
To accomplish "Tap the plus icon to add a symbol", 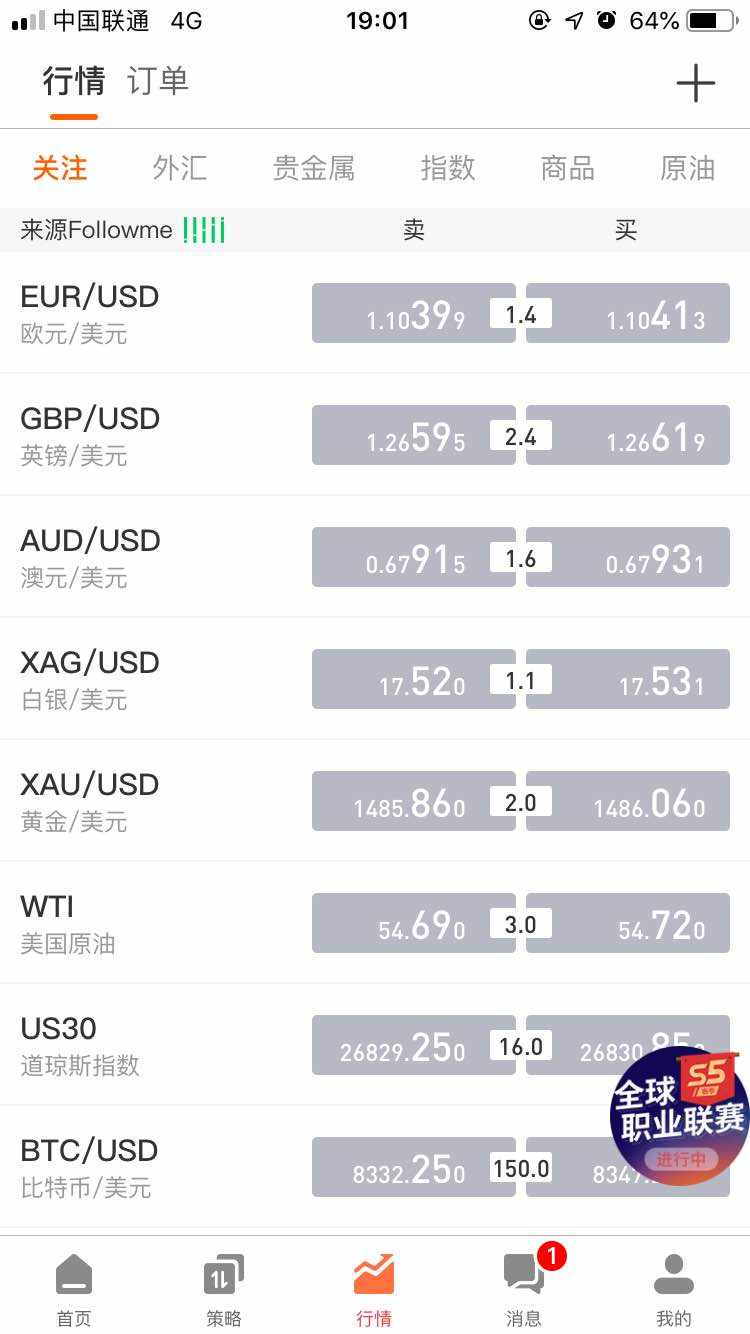I will click(x=695, y=83).
